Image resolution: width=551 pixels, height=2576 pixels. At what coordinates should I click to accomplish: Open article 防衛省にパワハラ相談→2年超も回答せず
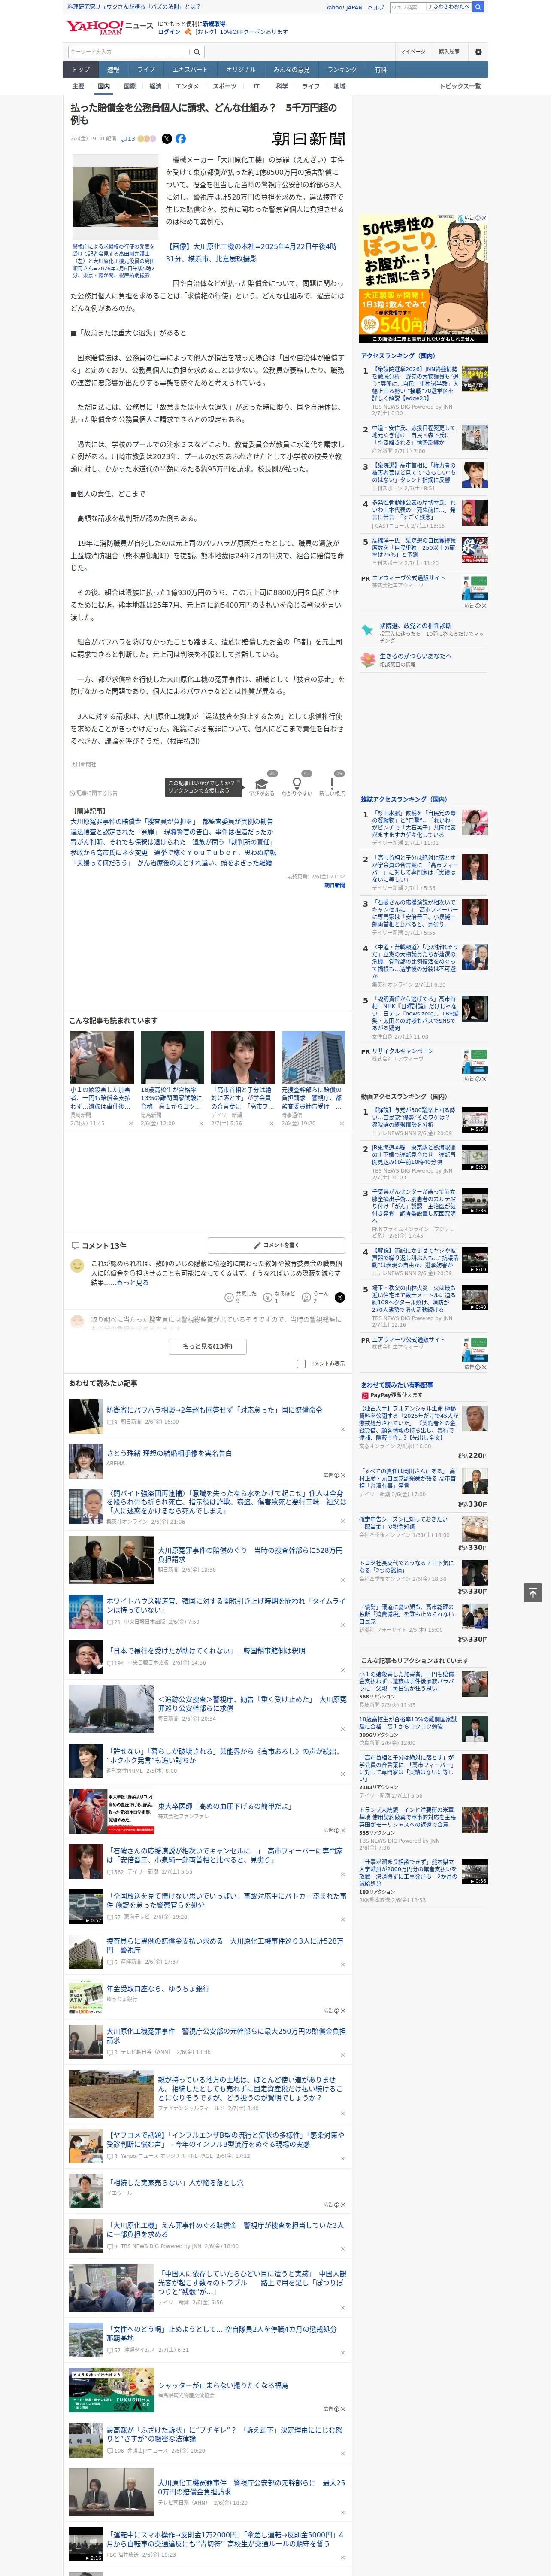(x=214, y=1410)
